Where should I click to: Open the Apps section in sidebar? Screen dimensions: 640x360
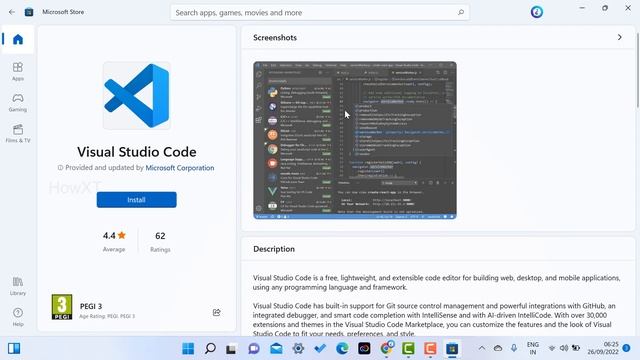pos(18,71)
